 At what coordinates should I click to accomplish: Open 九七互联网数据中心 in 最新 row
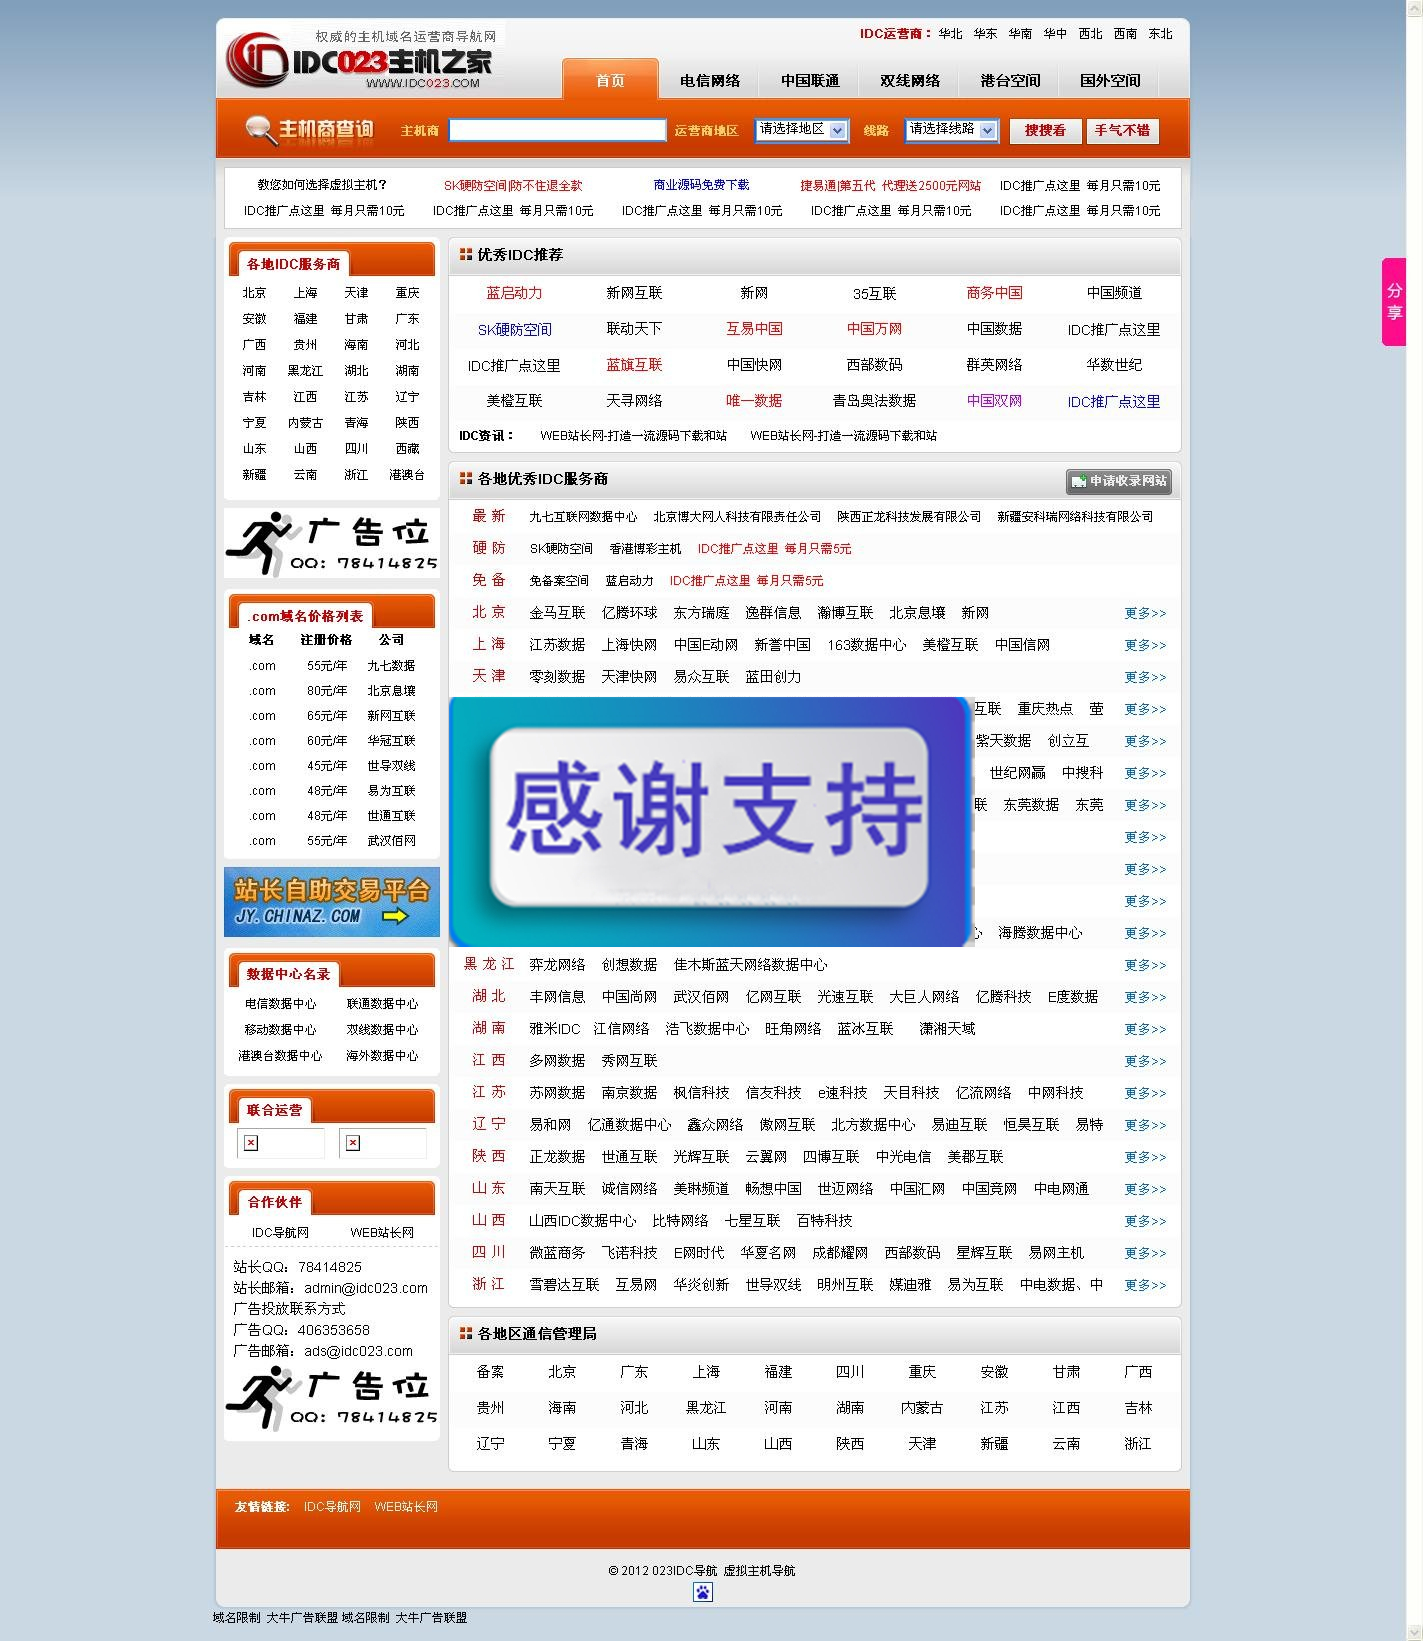pyautogui.click(x=583, y=517)
